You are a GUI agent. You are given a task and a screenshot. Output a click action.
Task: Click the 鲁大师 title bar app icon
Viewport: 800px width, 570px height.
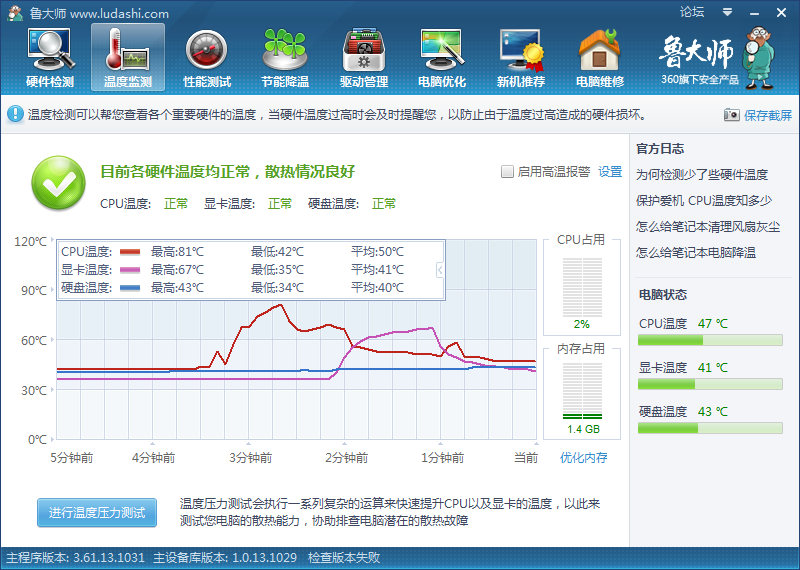tap(16, 13)
